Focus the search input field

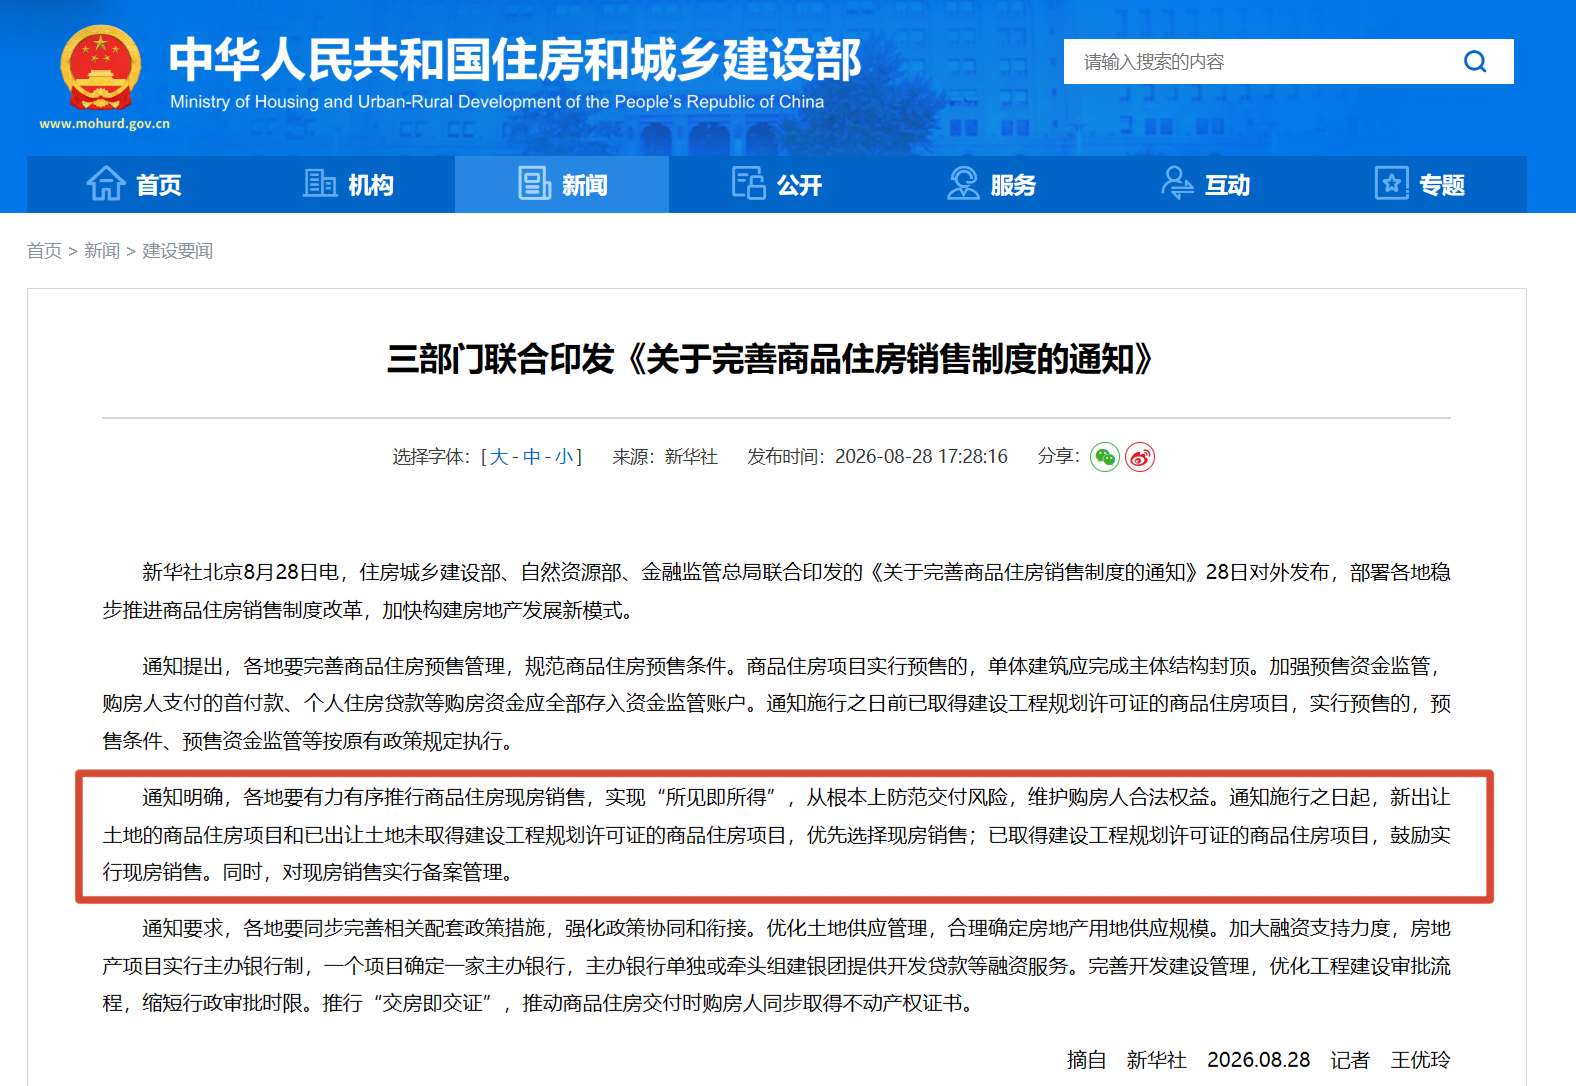[x=1263, y=62]
